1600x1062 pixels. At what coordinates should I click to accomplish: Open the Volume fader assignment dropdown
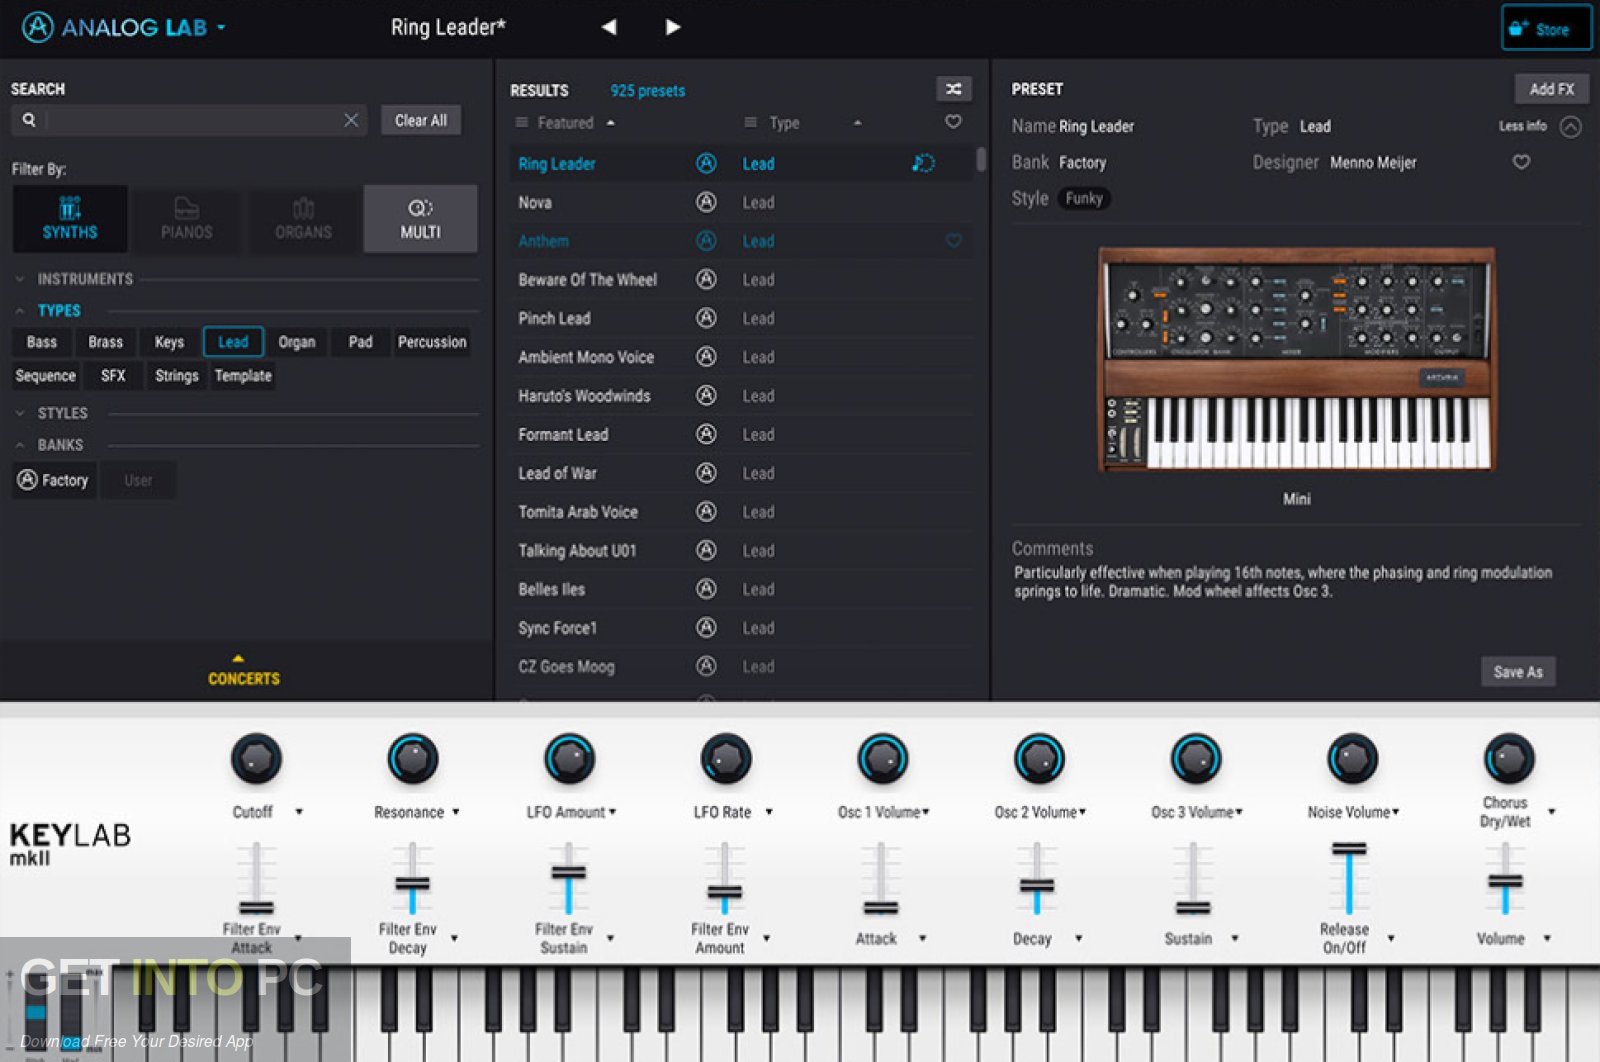coord(1547,938)
